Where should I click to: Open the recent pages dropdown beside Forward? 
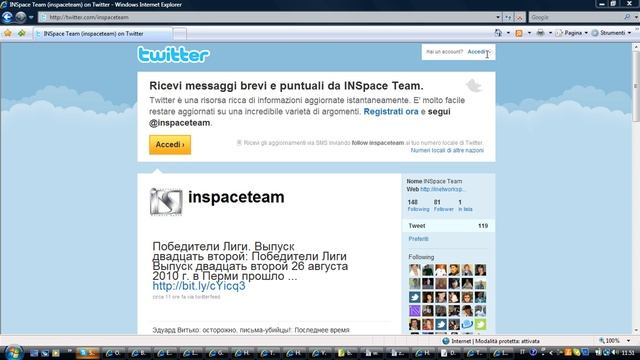point(31,18)
